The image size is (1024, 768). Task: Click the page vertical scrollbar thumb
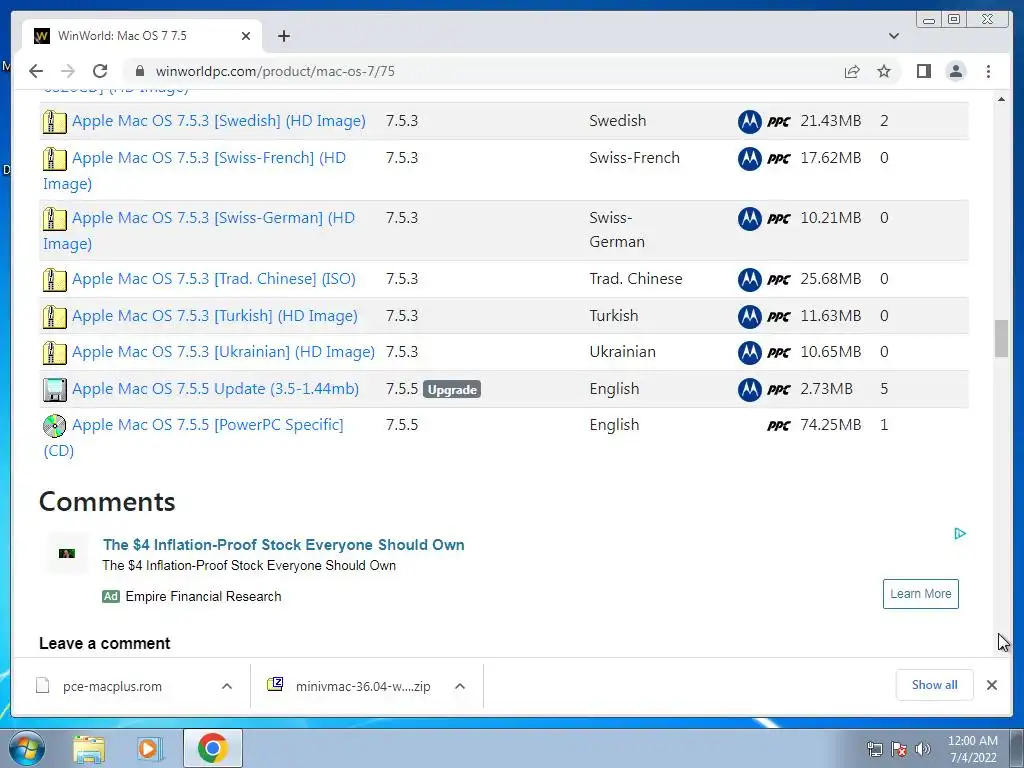click(1001, 338)
